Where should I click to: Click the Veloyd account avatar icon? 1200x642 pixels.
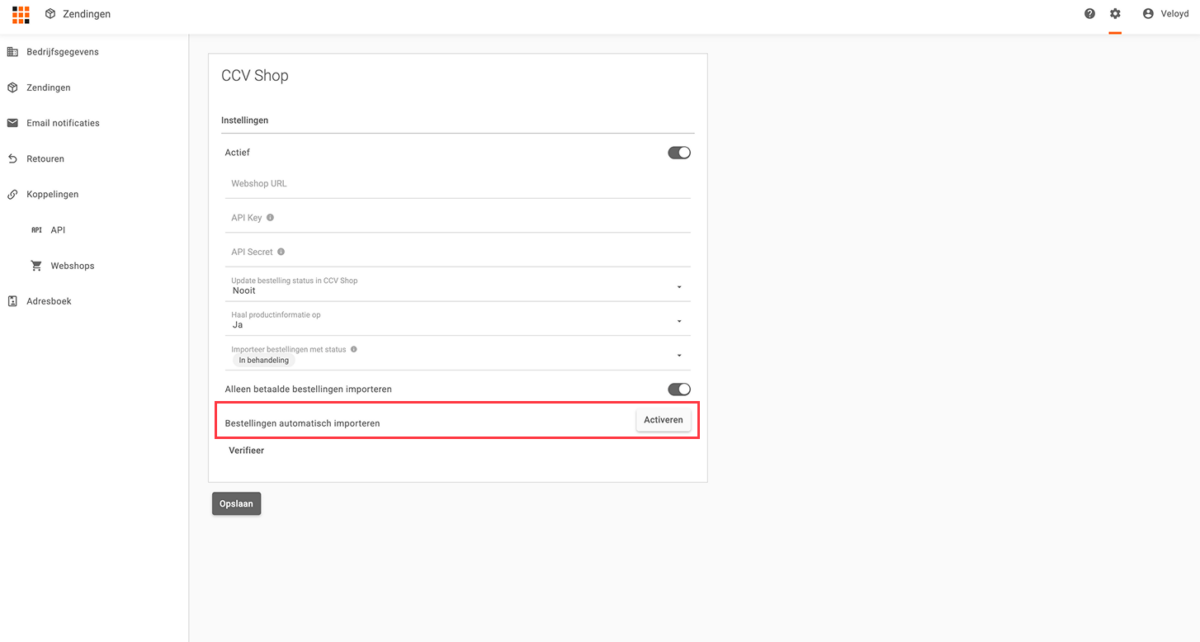[1148, 14]
